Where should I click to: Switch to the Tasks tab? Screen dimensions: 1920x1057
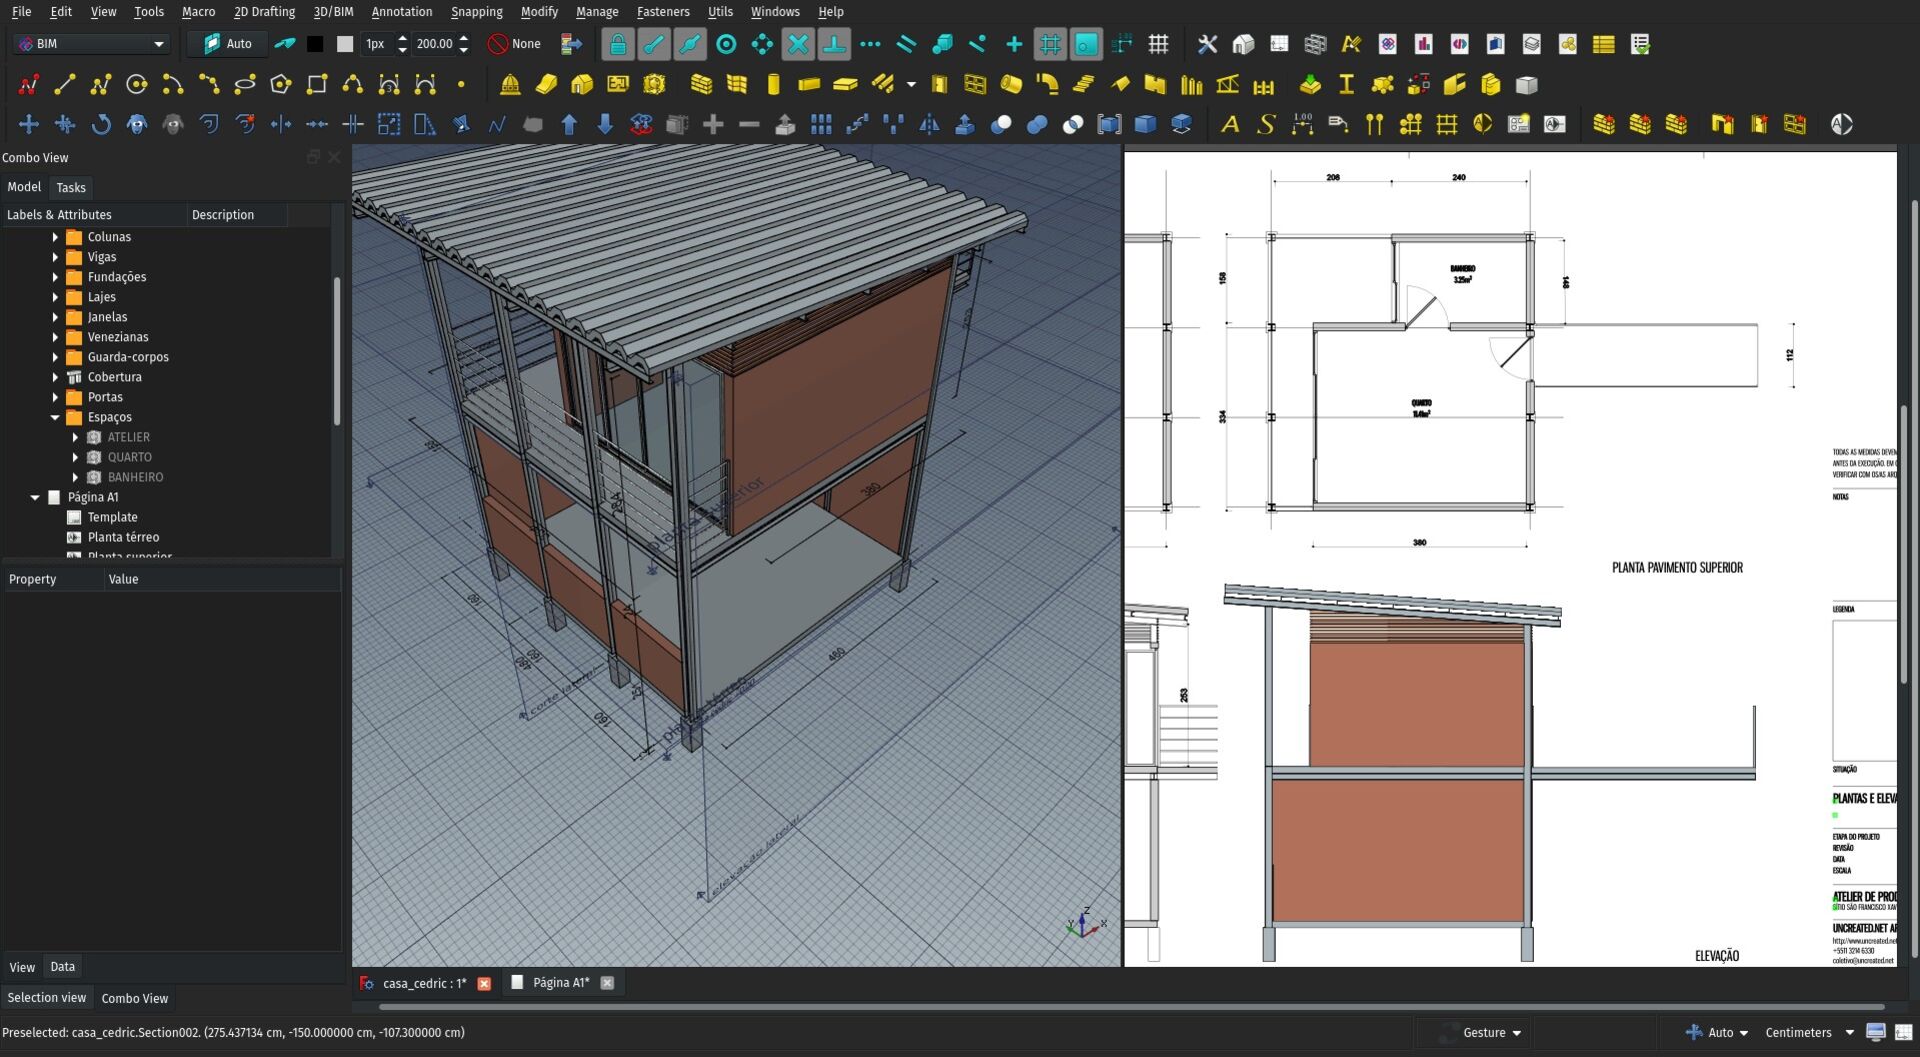coord(71,188)
